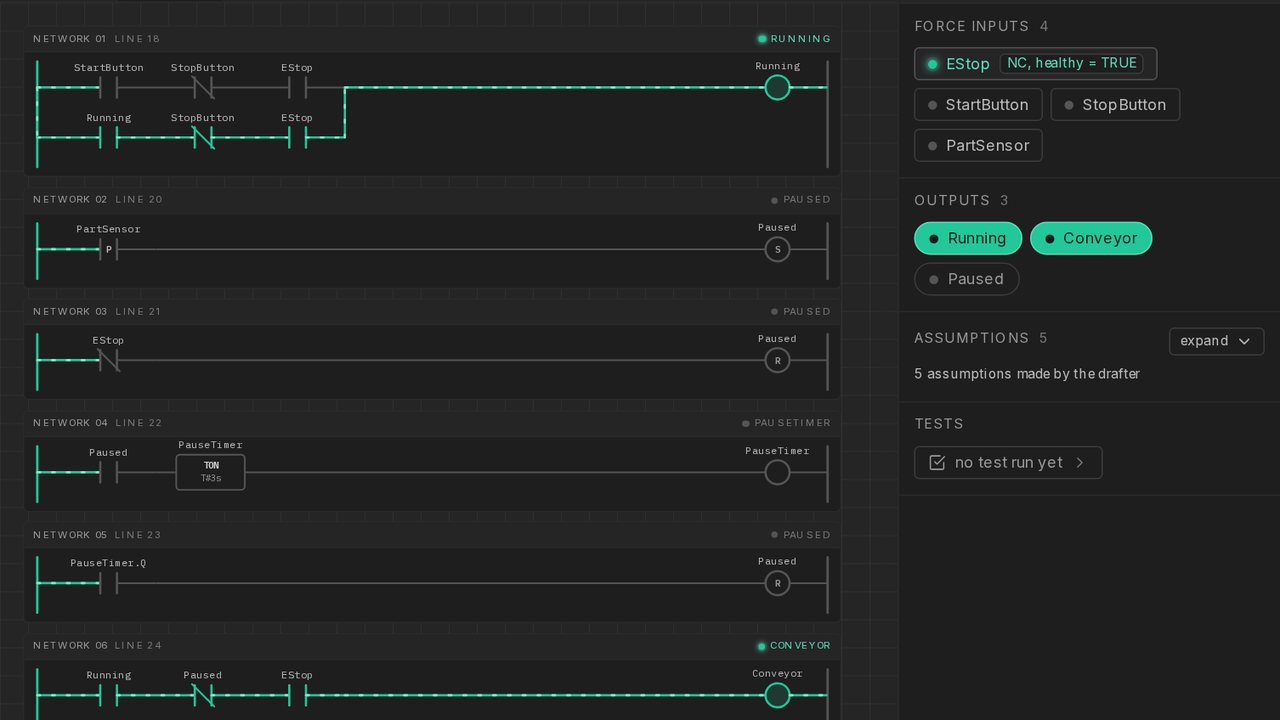Click the PauseTimer output coil in Network 04

click(777, 472)
